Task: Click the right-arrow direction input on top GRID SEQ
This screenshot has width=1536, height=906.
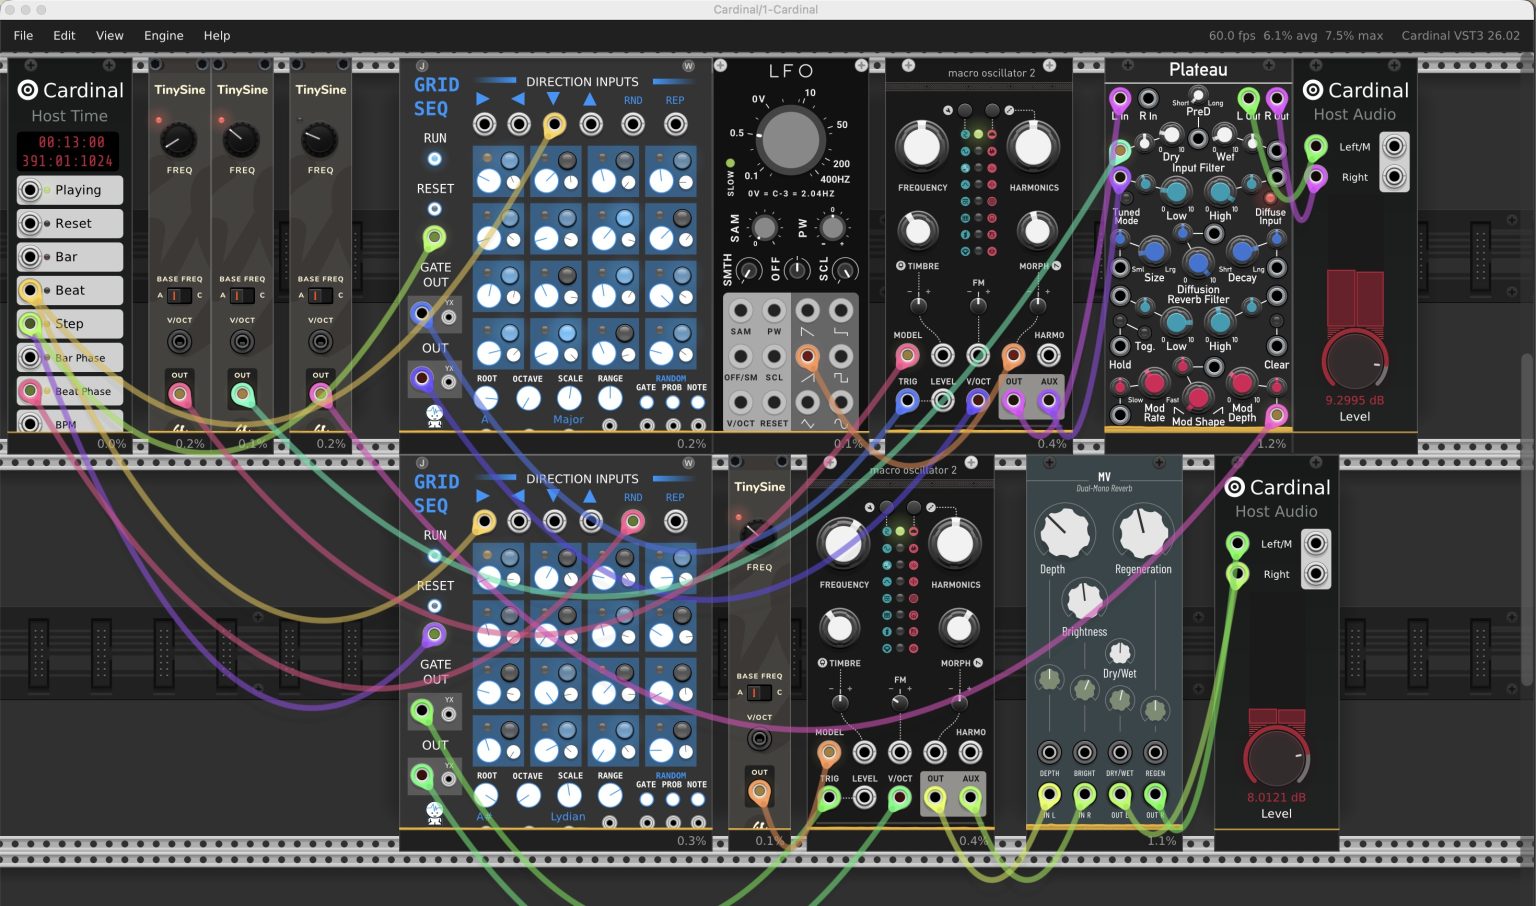Action: [x=484, y=125]
